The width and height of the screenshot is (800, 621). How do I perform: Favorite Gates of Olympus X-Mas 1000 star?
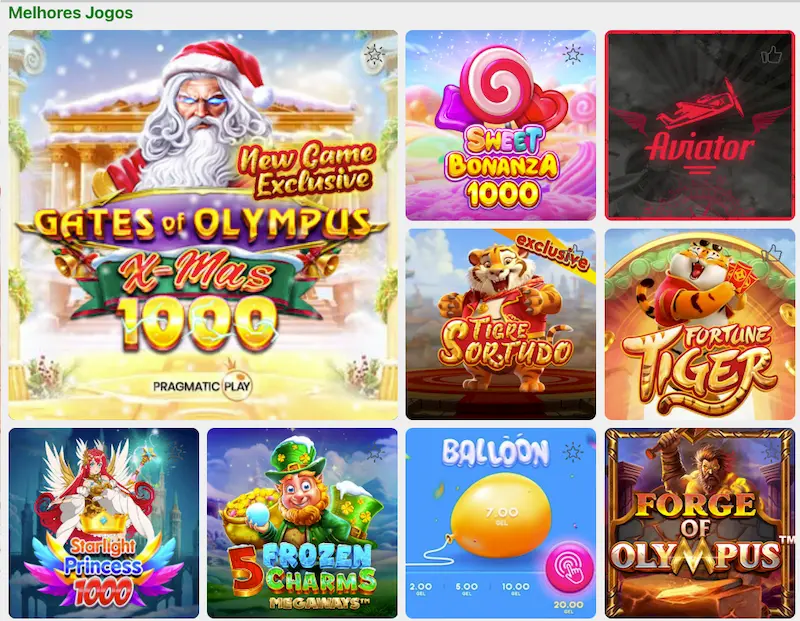pyautogui.click(x=374, y=55)
